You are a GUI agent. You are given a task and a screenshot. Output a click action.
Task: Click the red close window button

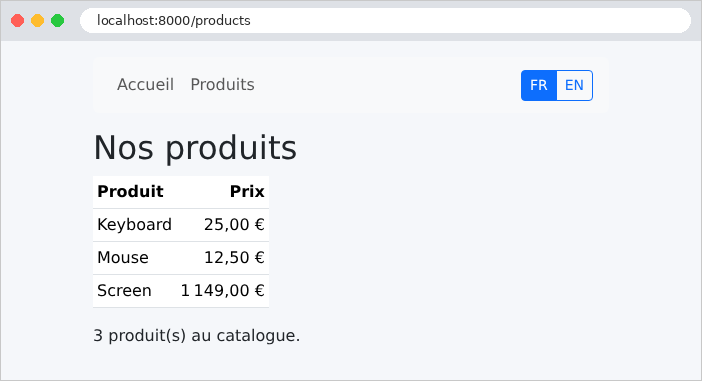17,21
